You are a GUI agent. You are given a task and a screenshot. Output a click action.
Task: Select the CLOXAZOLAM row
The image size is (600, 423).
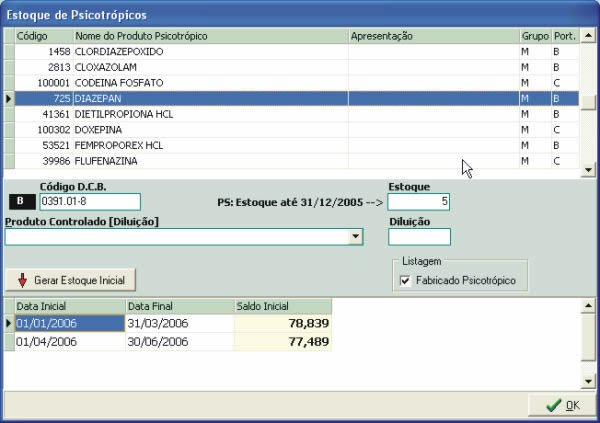tap(297, 67)
